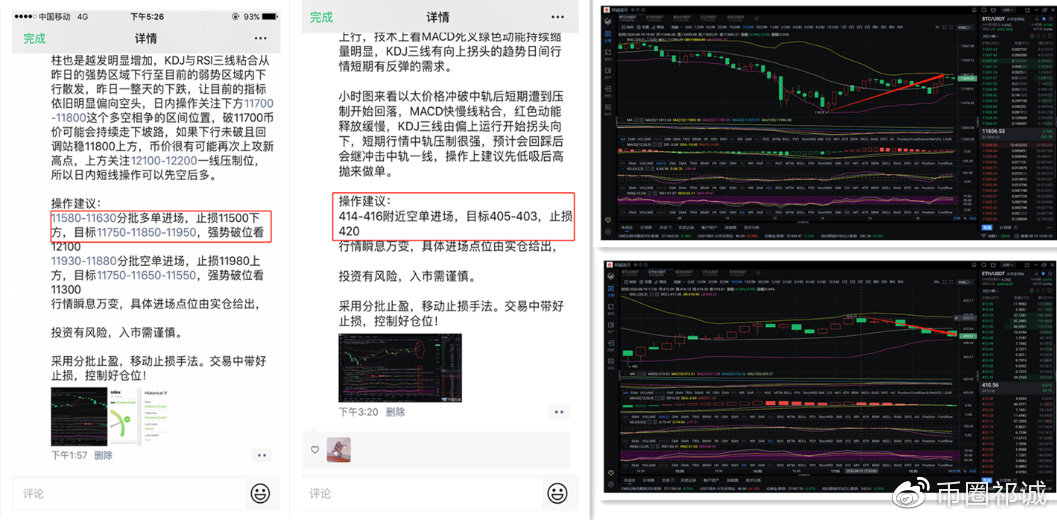The width and height of the screenshot is (1057, 520).
Task: Open the comment bubble button beside 下午3:20 post
Action: pos(557,411)
